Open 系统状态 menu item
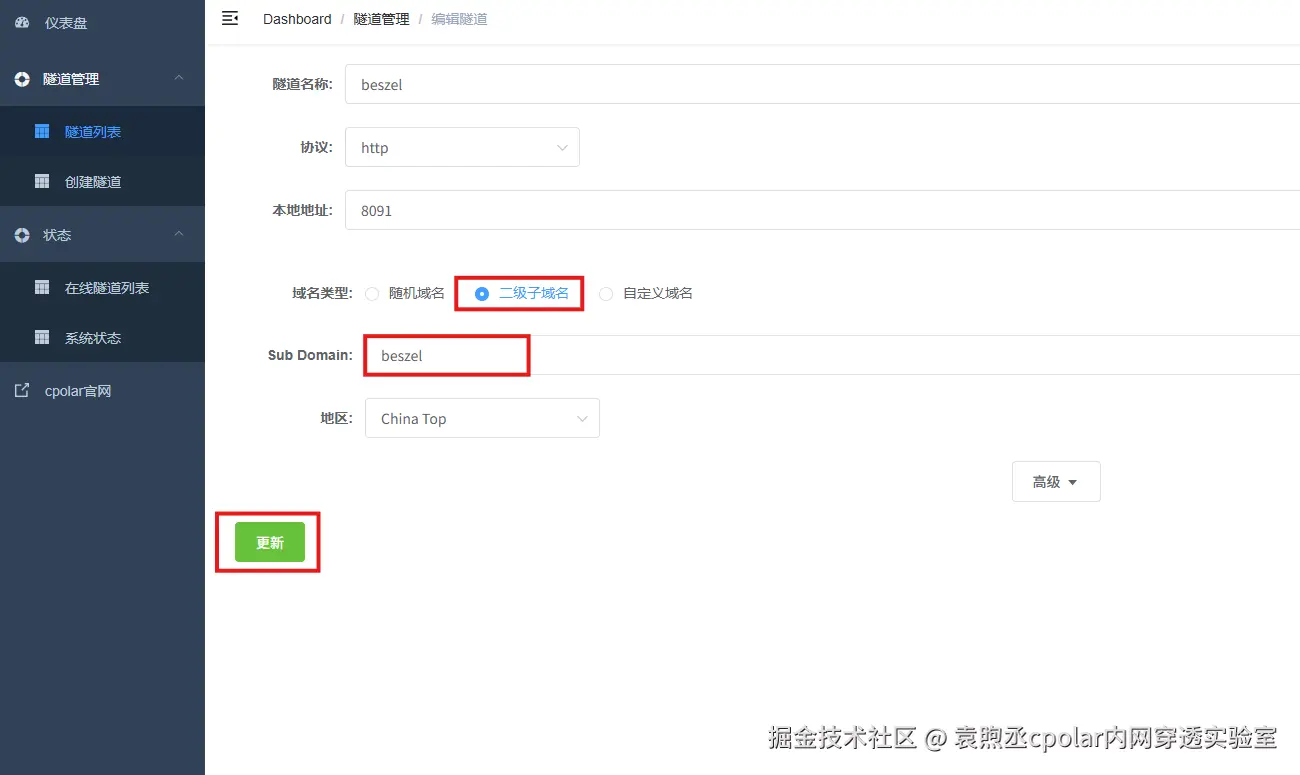This screenshot has height=775, width=1300. coord(102,337)
